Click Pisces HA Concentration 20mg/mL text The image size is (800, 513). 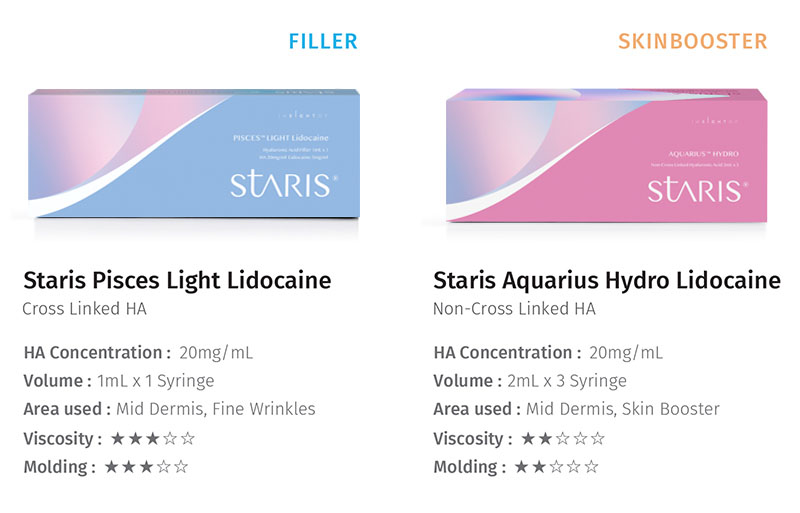tap(216, 353)
